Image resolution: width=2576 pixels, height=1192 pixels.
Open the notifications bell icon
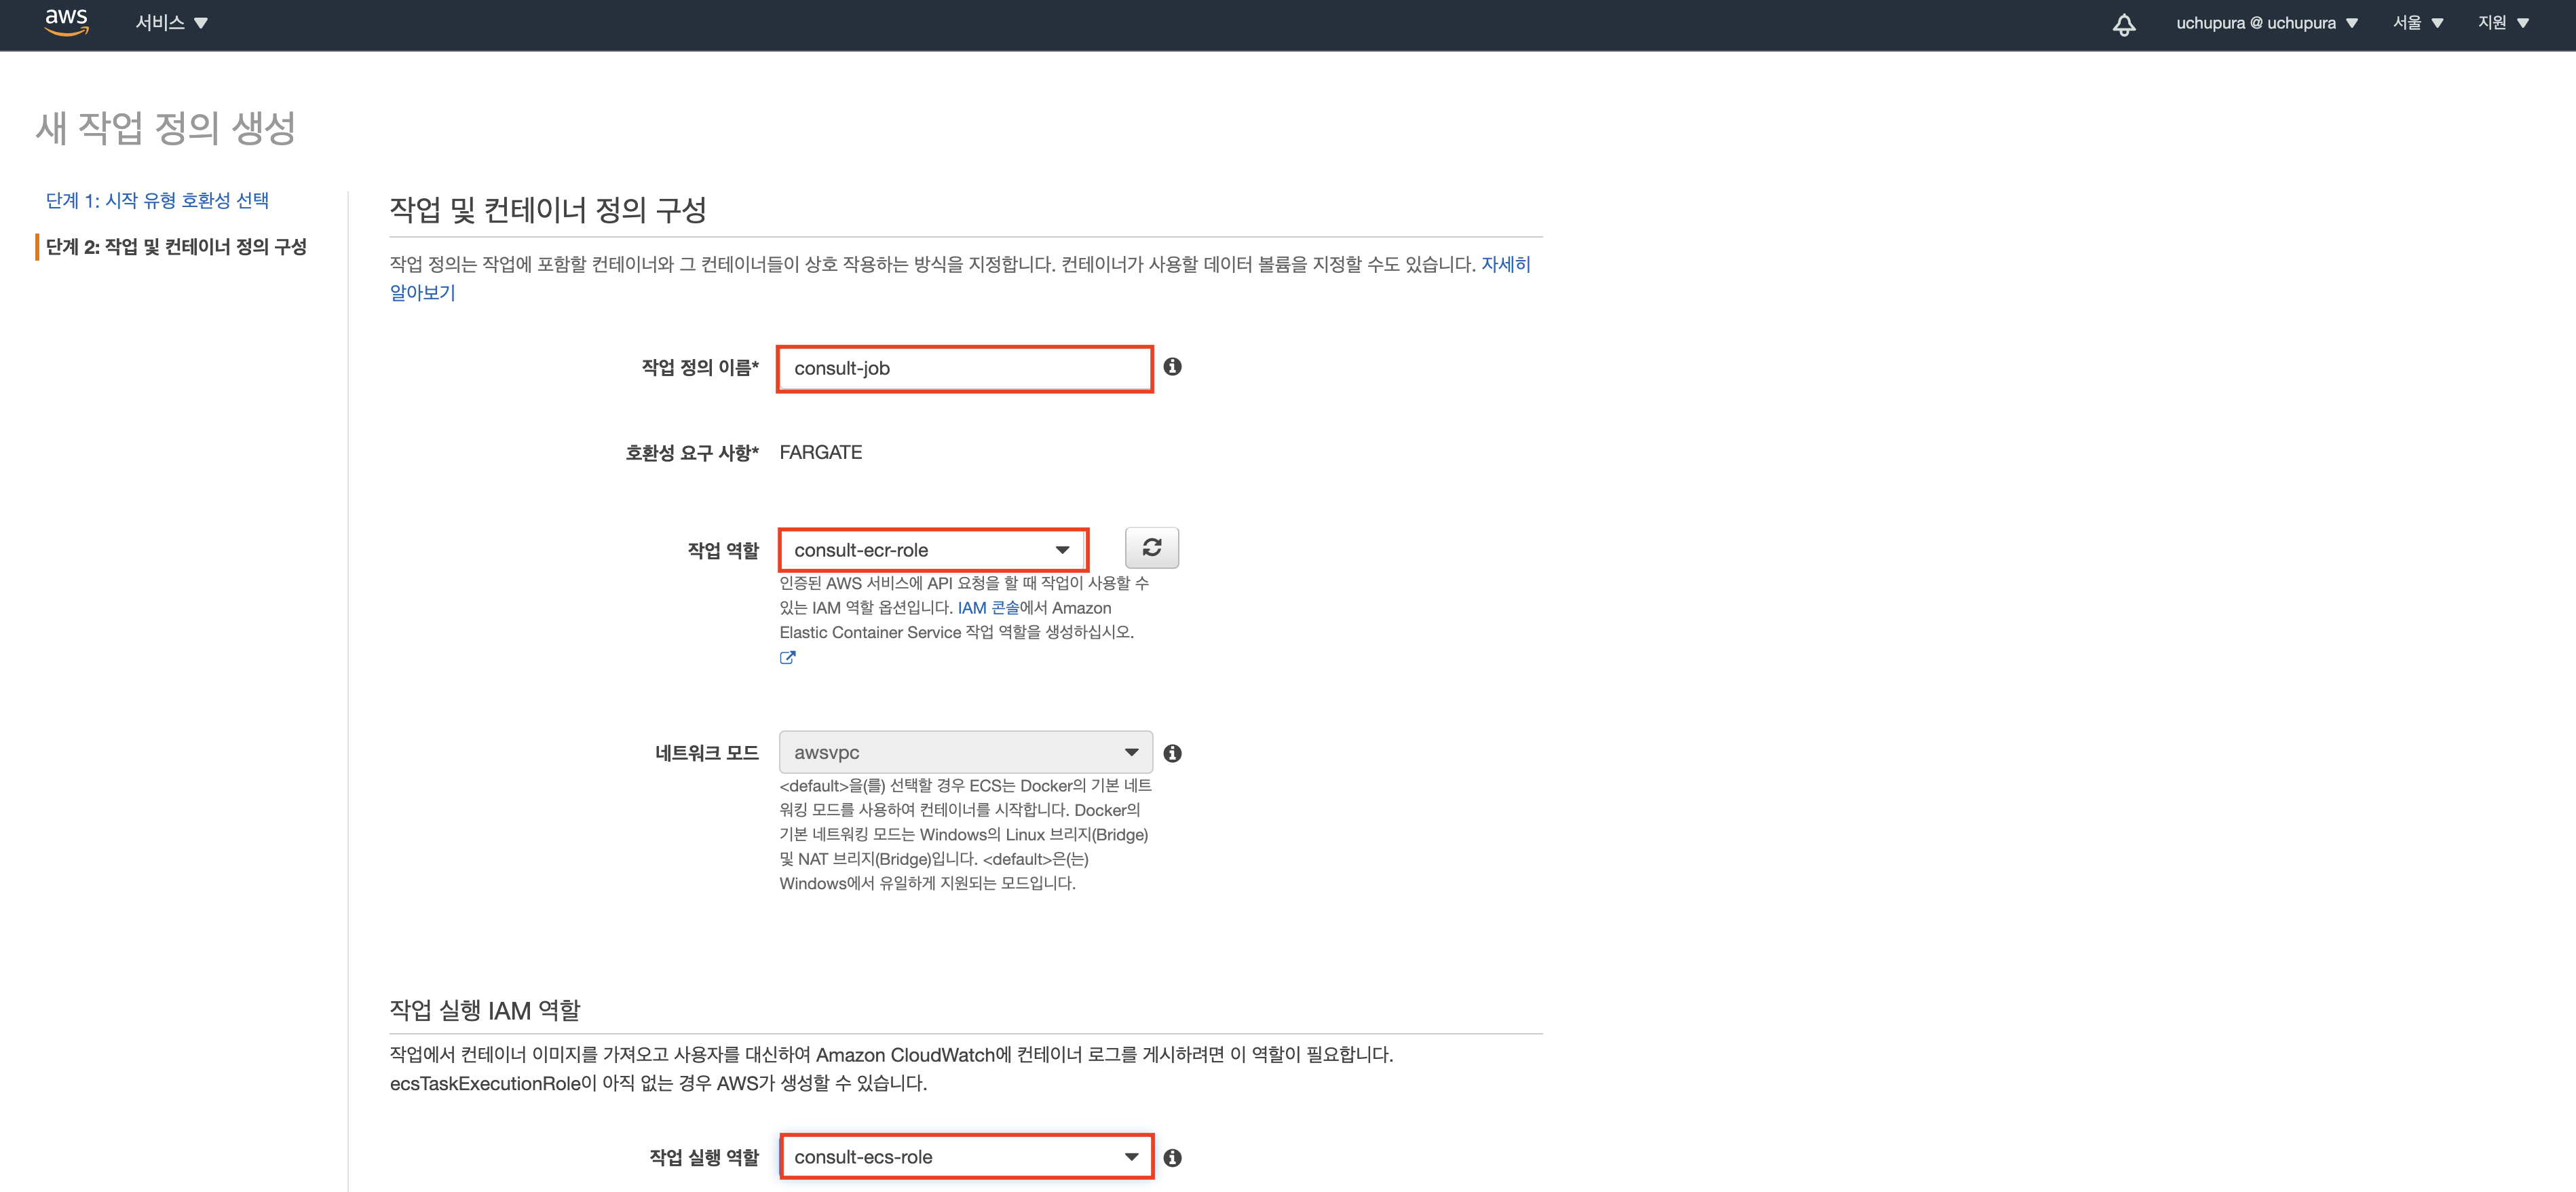tap(2123, 24)
